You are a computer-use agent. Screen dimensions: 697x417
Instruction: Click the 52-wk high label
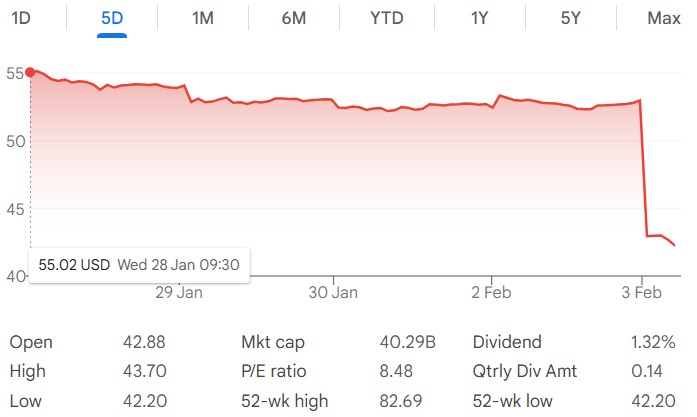[283, 400]
